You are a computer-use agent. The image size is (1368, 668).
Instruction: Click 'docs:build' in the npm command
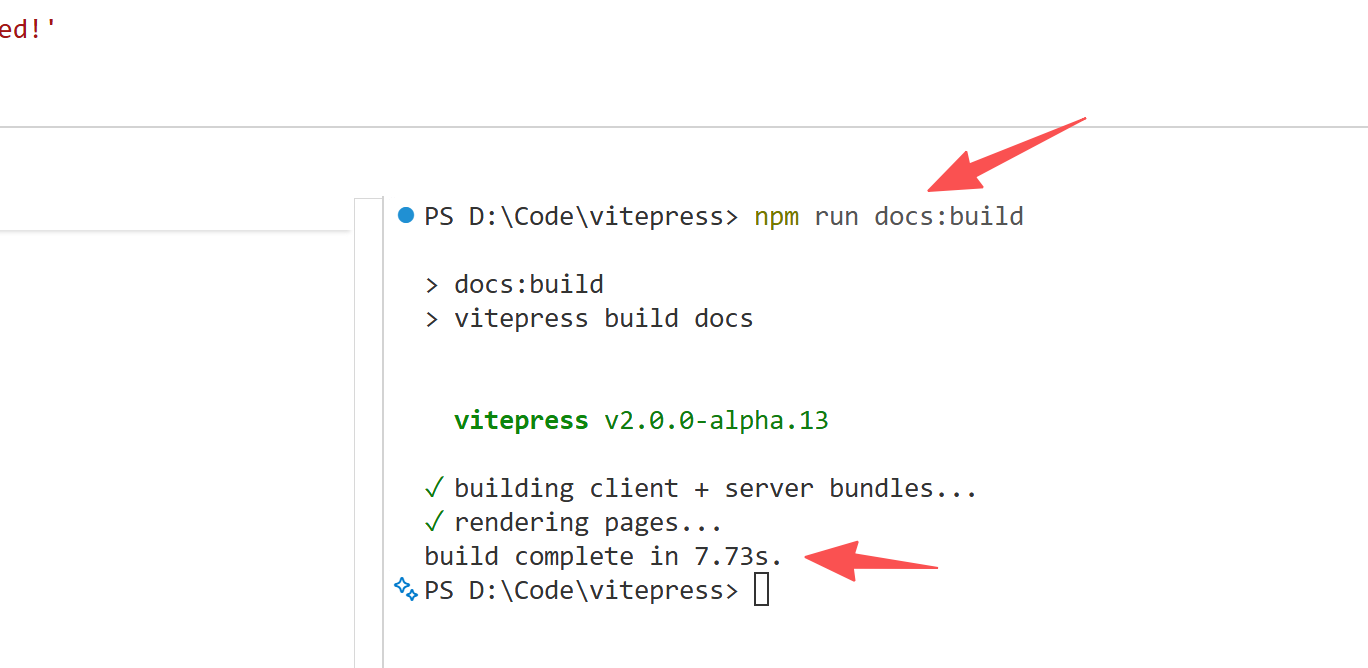coord(948,216)
